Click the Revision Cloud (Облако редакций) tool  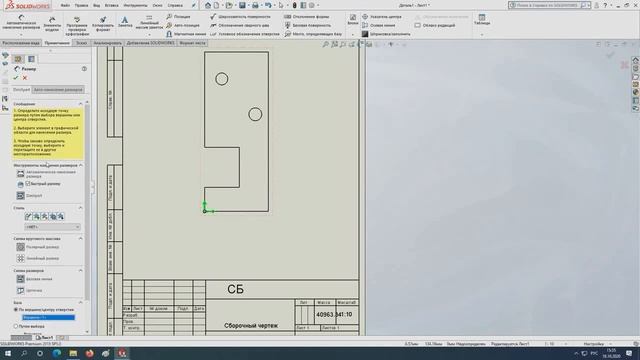[435, 25]
